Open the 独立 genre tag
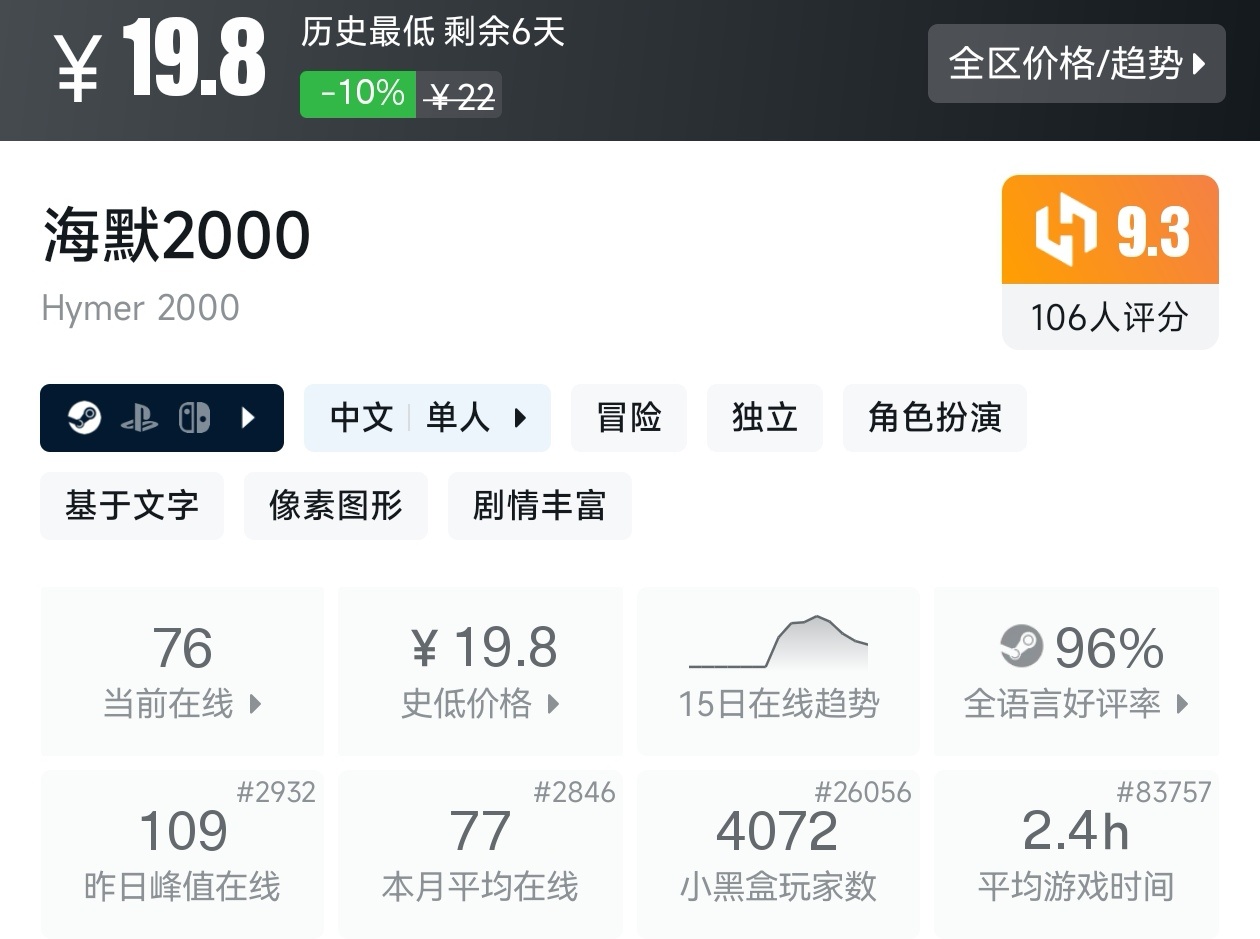1260x939 pixels. click(765, 418)
